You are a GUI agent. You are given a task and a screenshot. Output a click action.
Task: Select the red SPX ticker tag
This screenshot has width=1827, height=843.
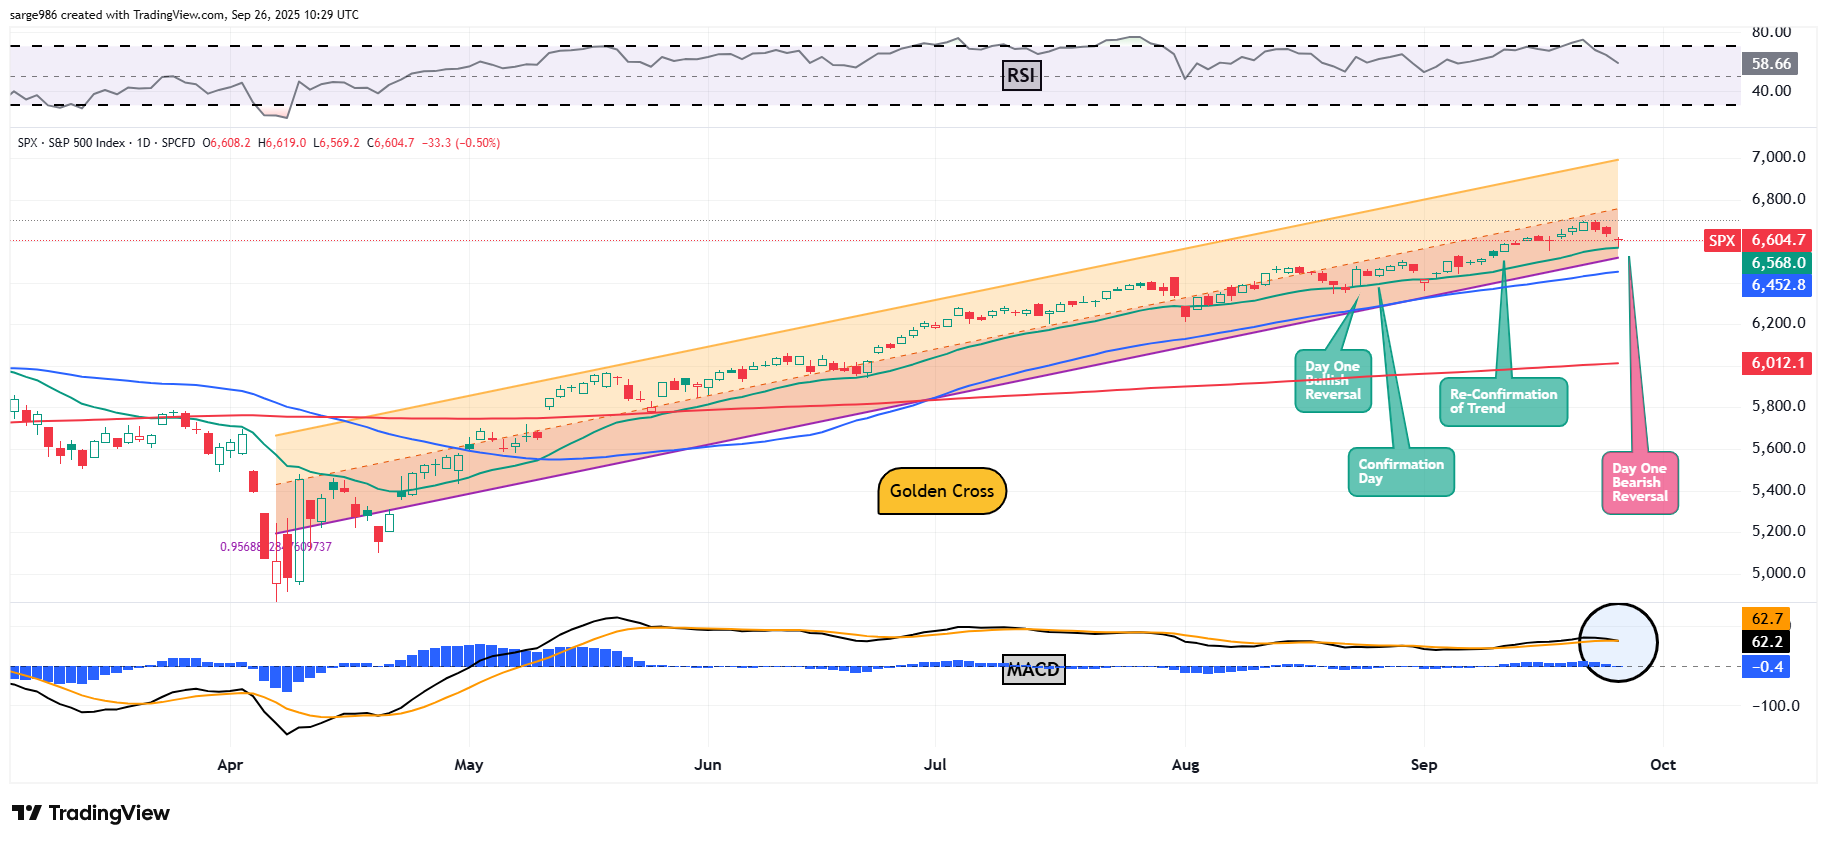pyautogui.click(x=1721, y=240)
